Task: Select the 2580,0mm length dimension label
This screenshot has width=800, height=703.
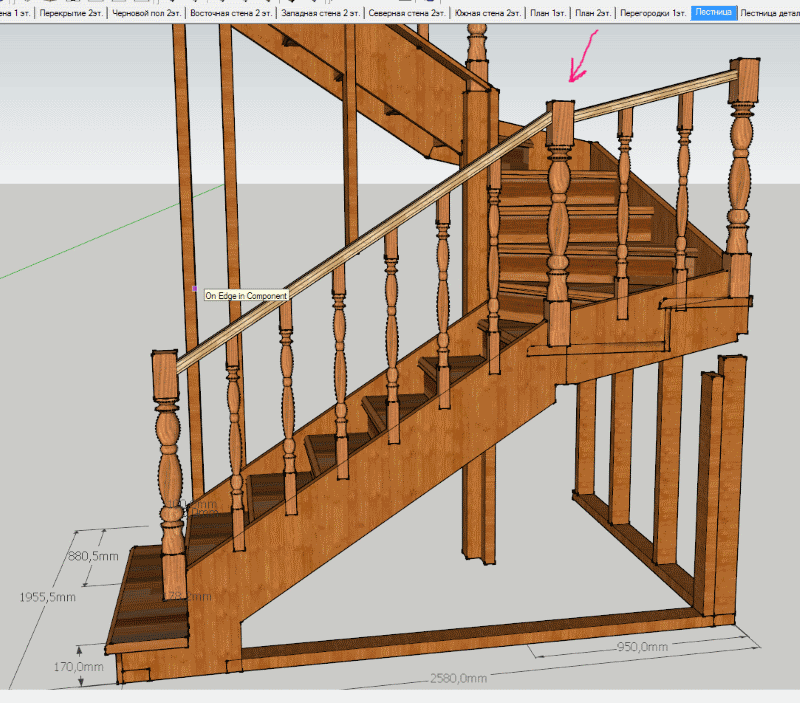Action: point(458,678)
